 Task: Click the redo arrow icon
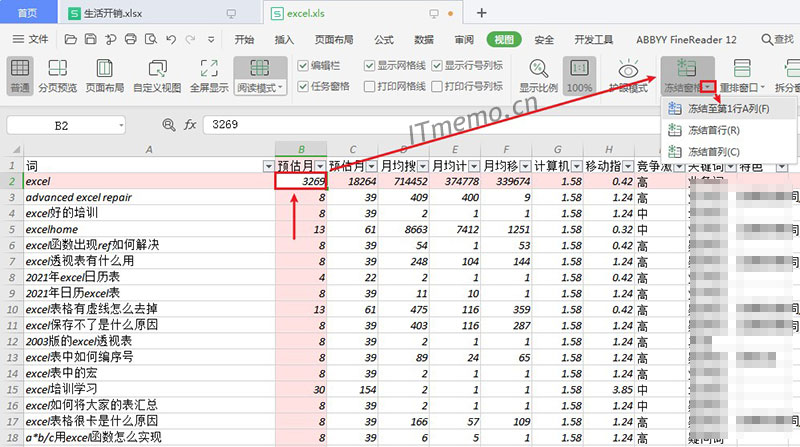click(x=190, y=39)
